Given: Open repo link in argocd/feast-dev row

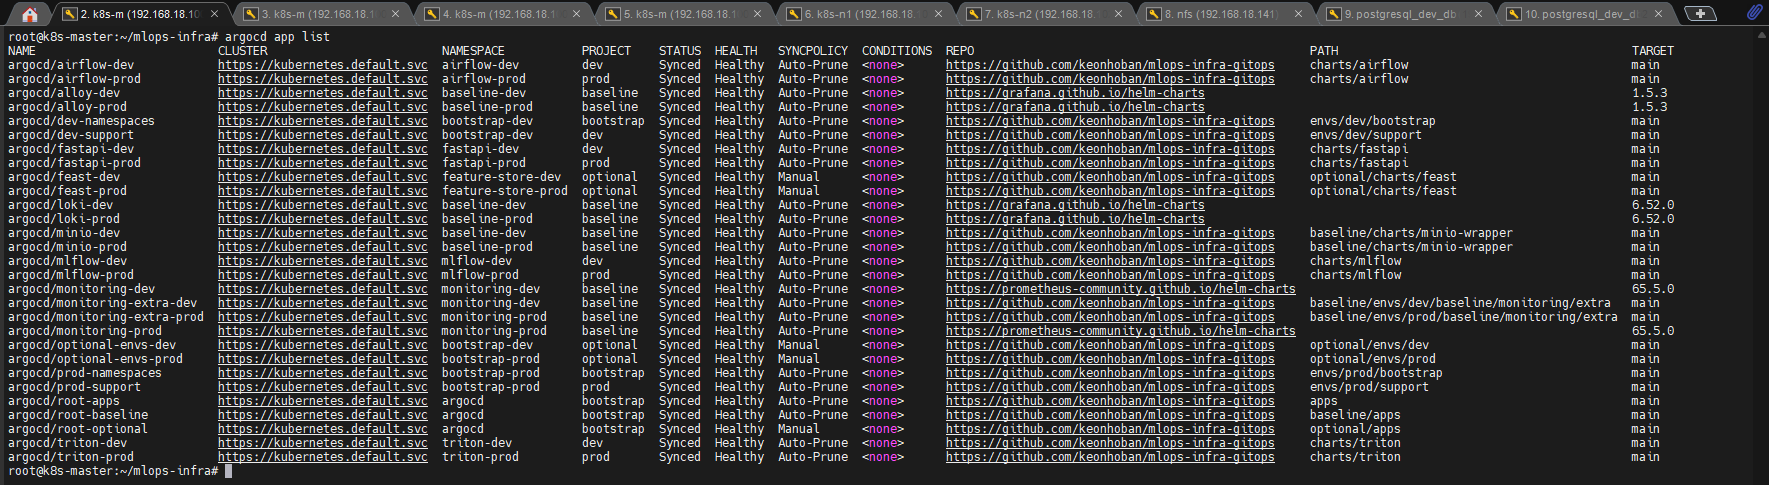Looking at the screenshot, I should [x=1110, y=177].
